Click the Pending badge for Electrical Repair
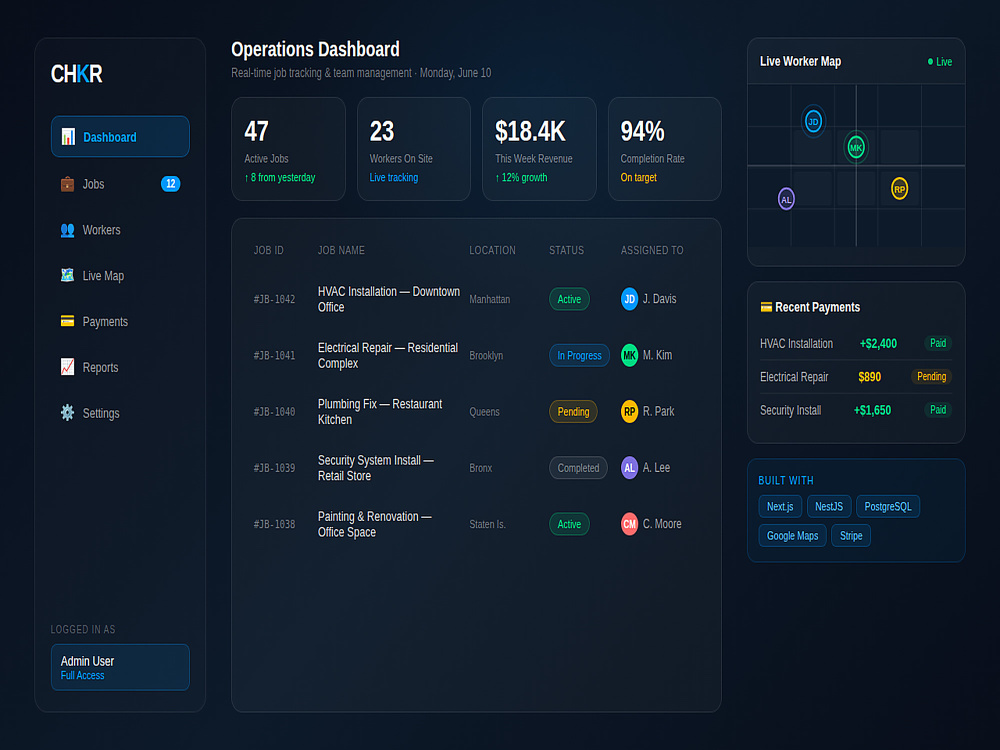The width and height of the screenshot is (1000, 750). coord(931,376)
